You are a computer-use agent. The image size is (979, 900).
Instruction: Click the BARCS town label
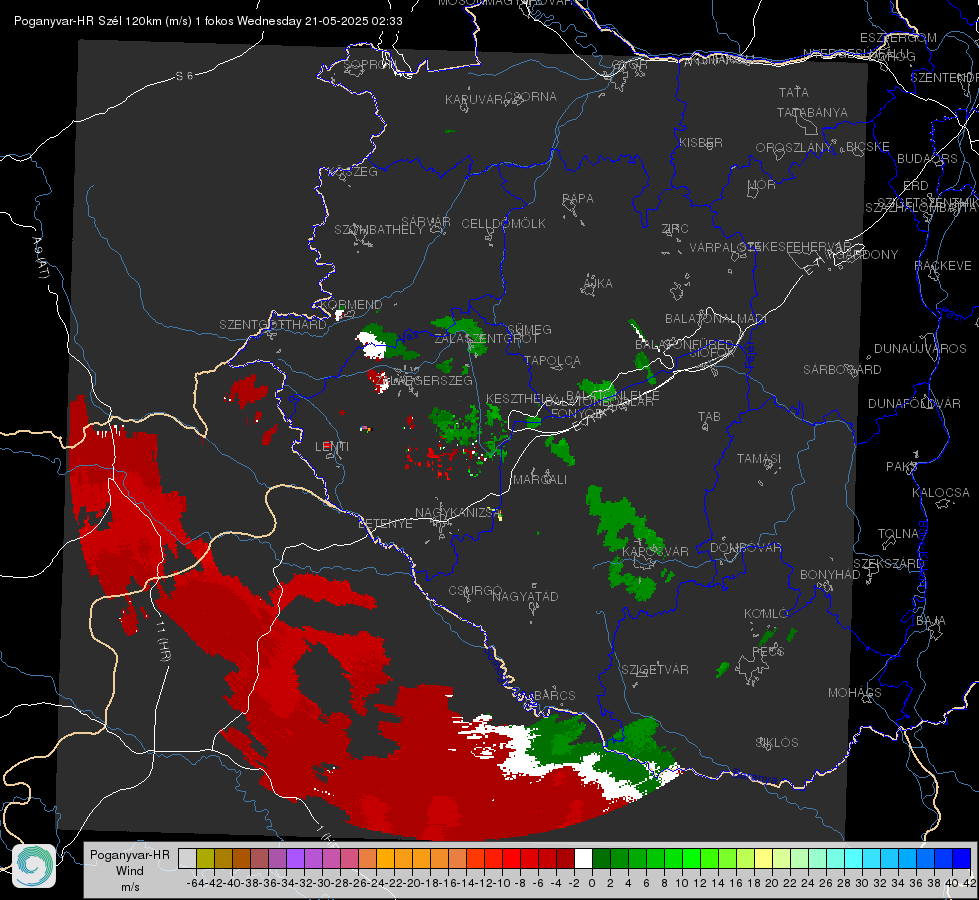pos(554,695)
